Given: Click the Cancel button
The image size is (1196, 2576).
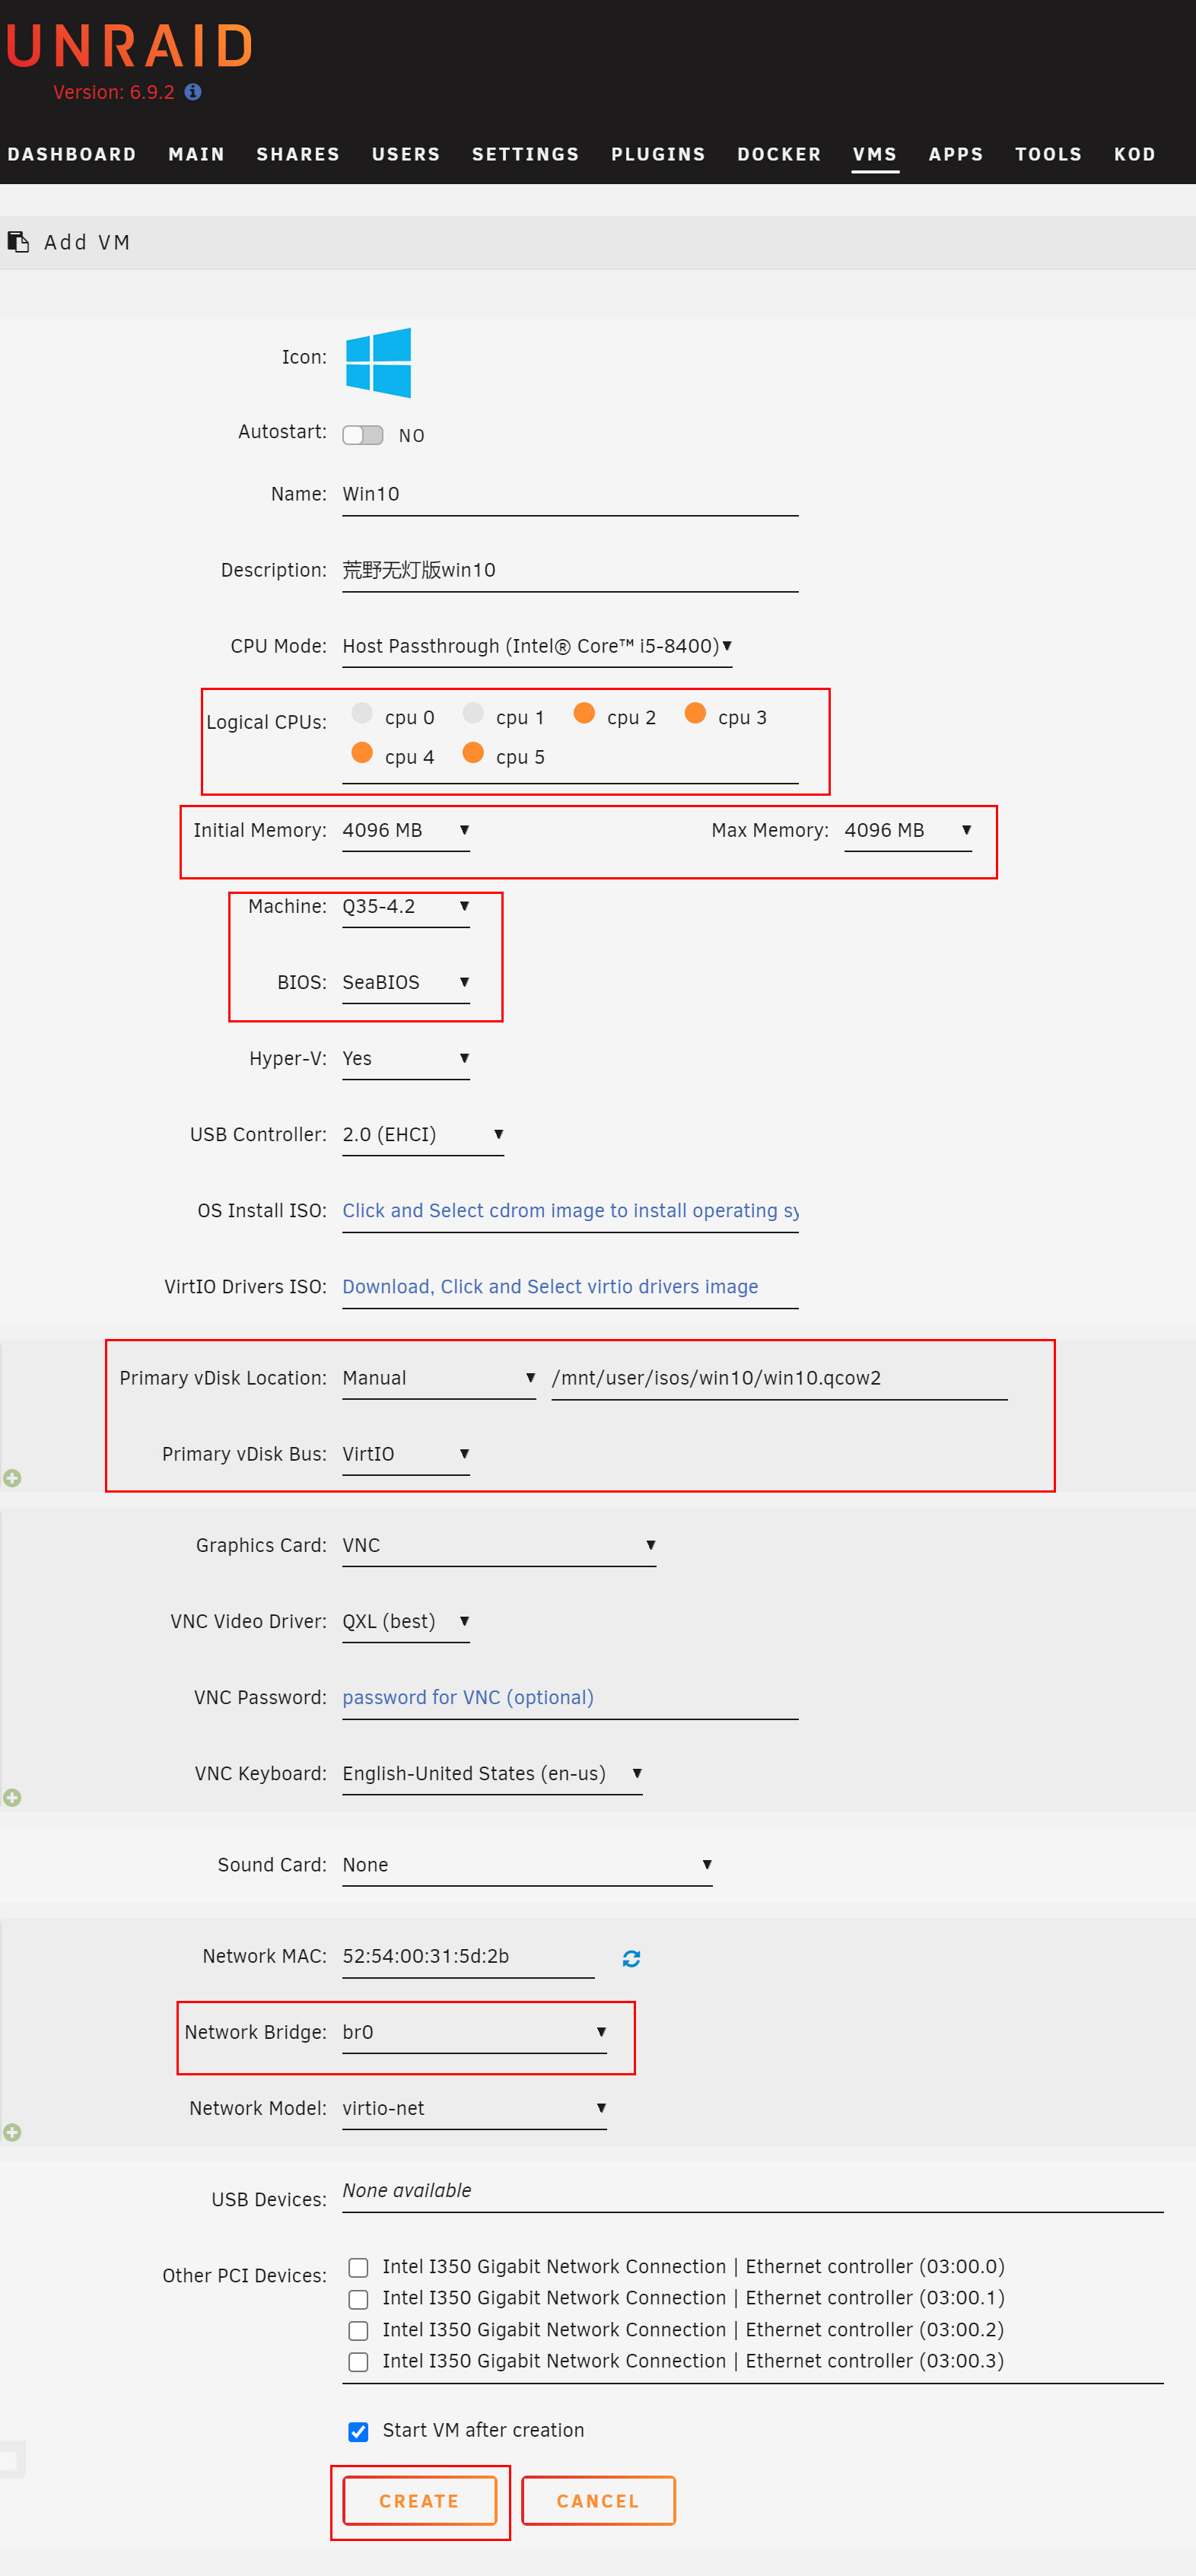Looking at the screenshot, I should click(x=598, y=2501).
